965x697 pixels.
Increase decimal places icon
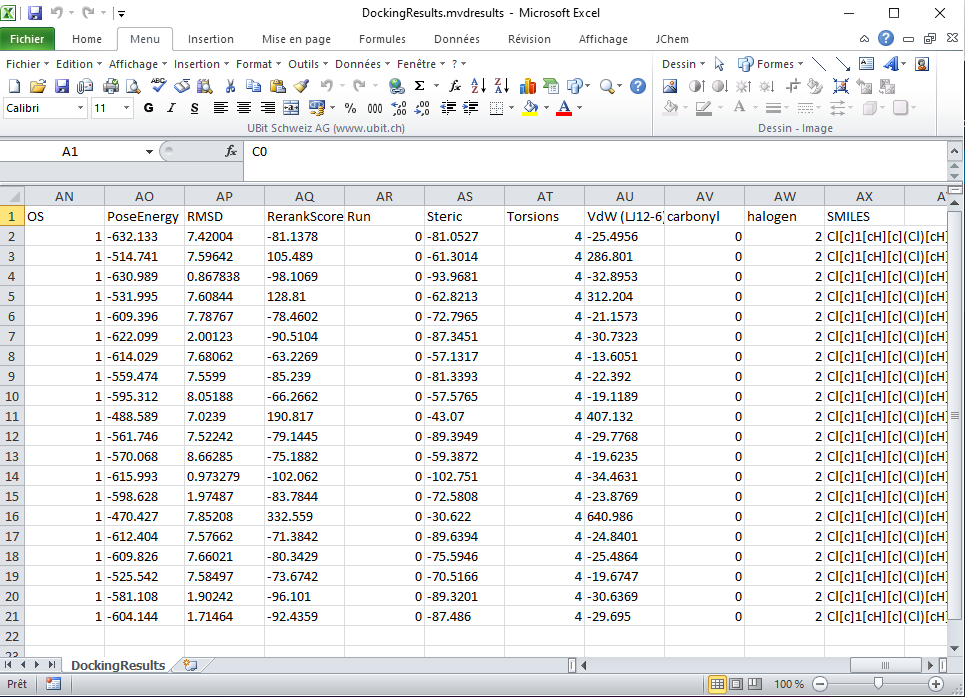tap(399, 108)
